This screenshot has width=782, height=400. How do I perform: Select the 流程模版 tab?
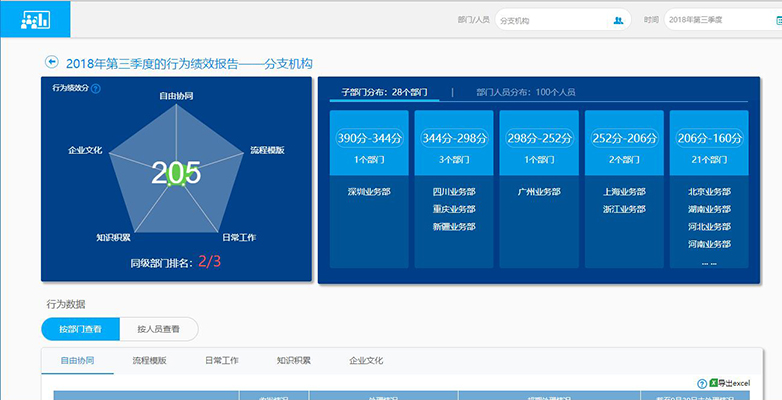click(149, 360)
